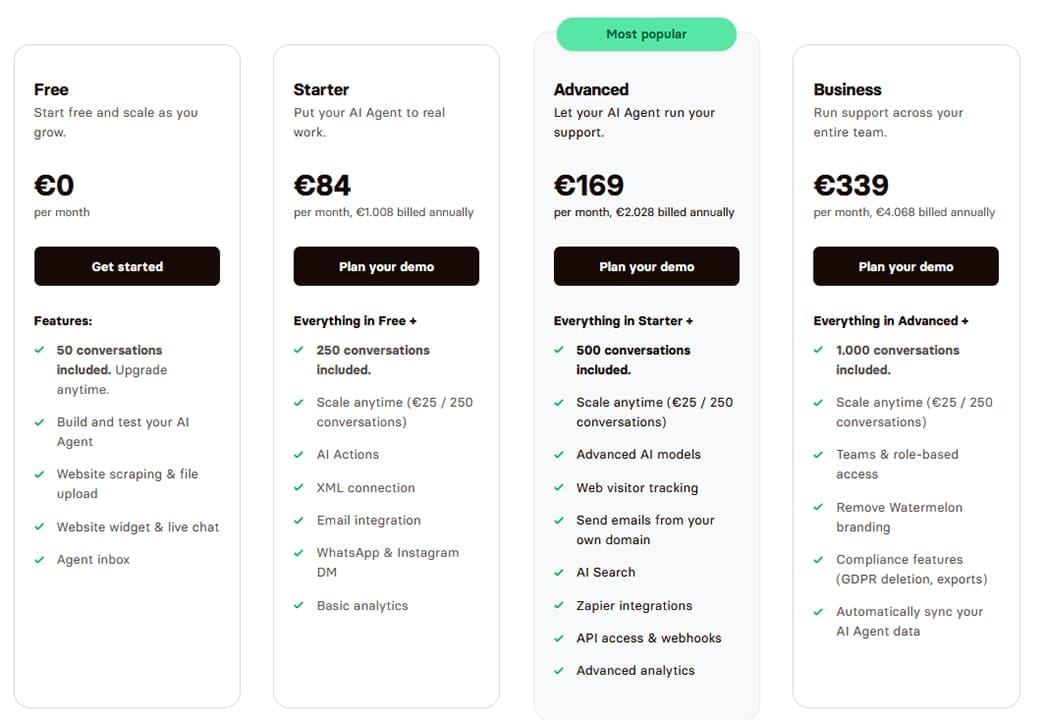Click checkmark icon next to Zapier integrations
Screen dimensions: 1046x720
tap(559, 605)
